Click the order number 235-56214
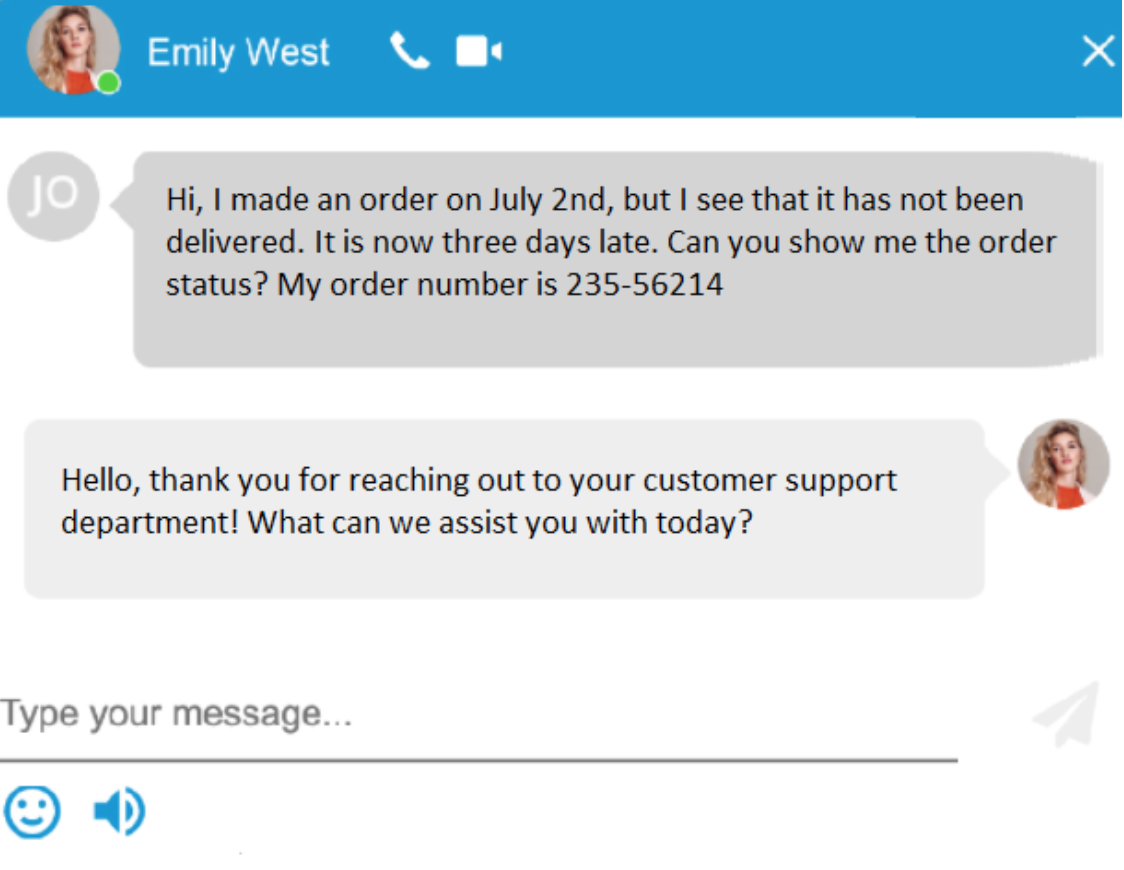This screenshot has width=1124, height=870. pyautogui.click(x=644, y=285)
